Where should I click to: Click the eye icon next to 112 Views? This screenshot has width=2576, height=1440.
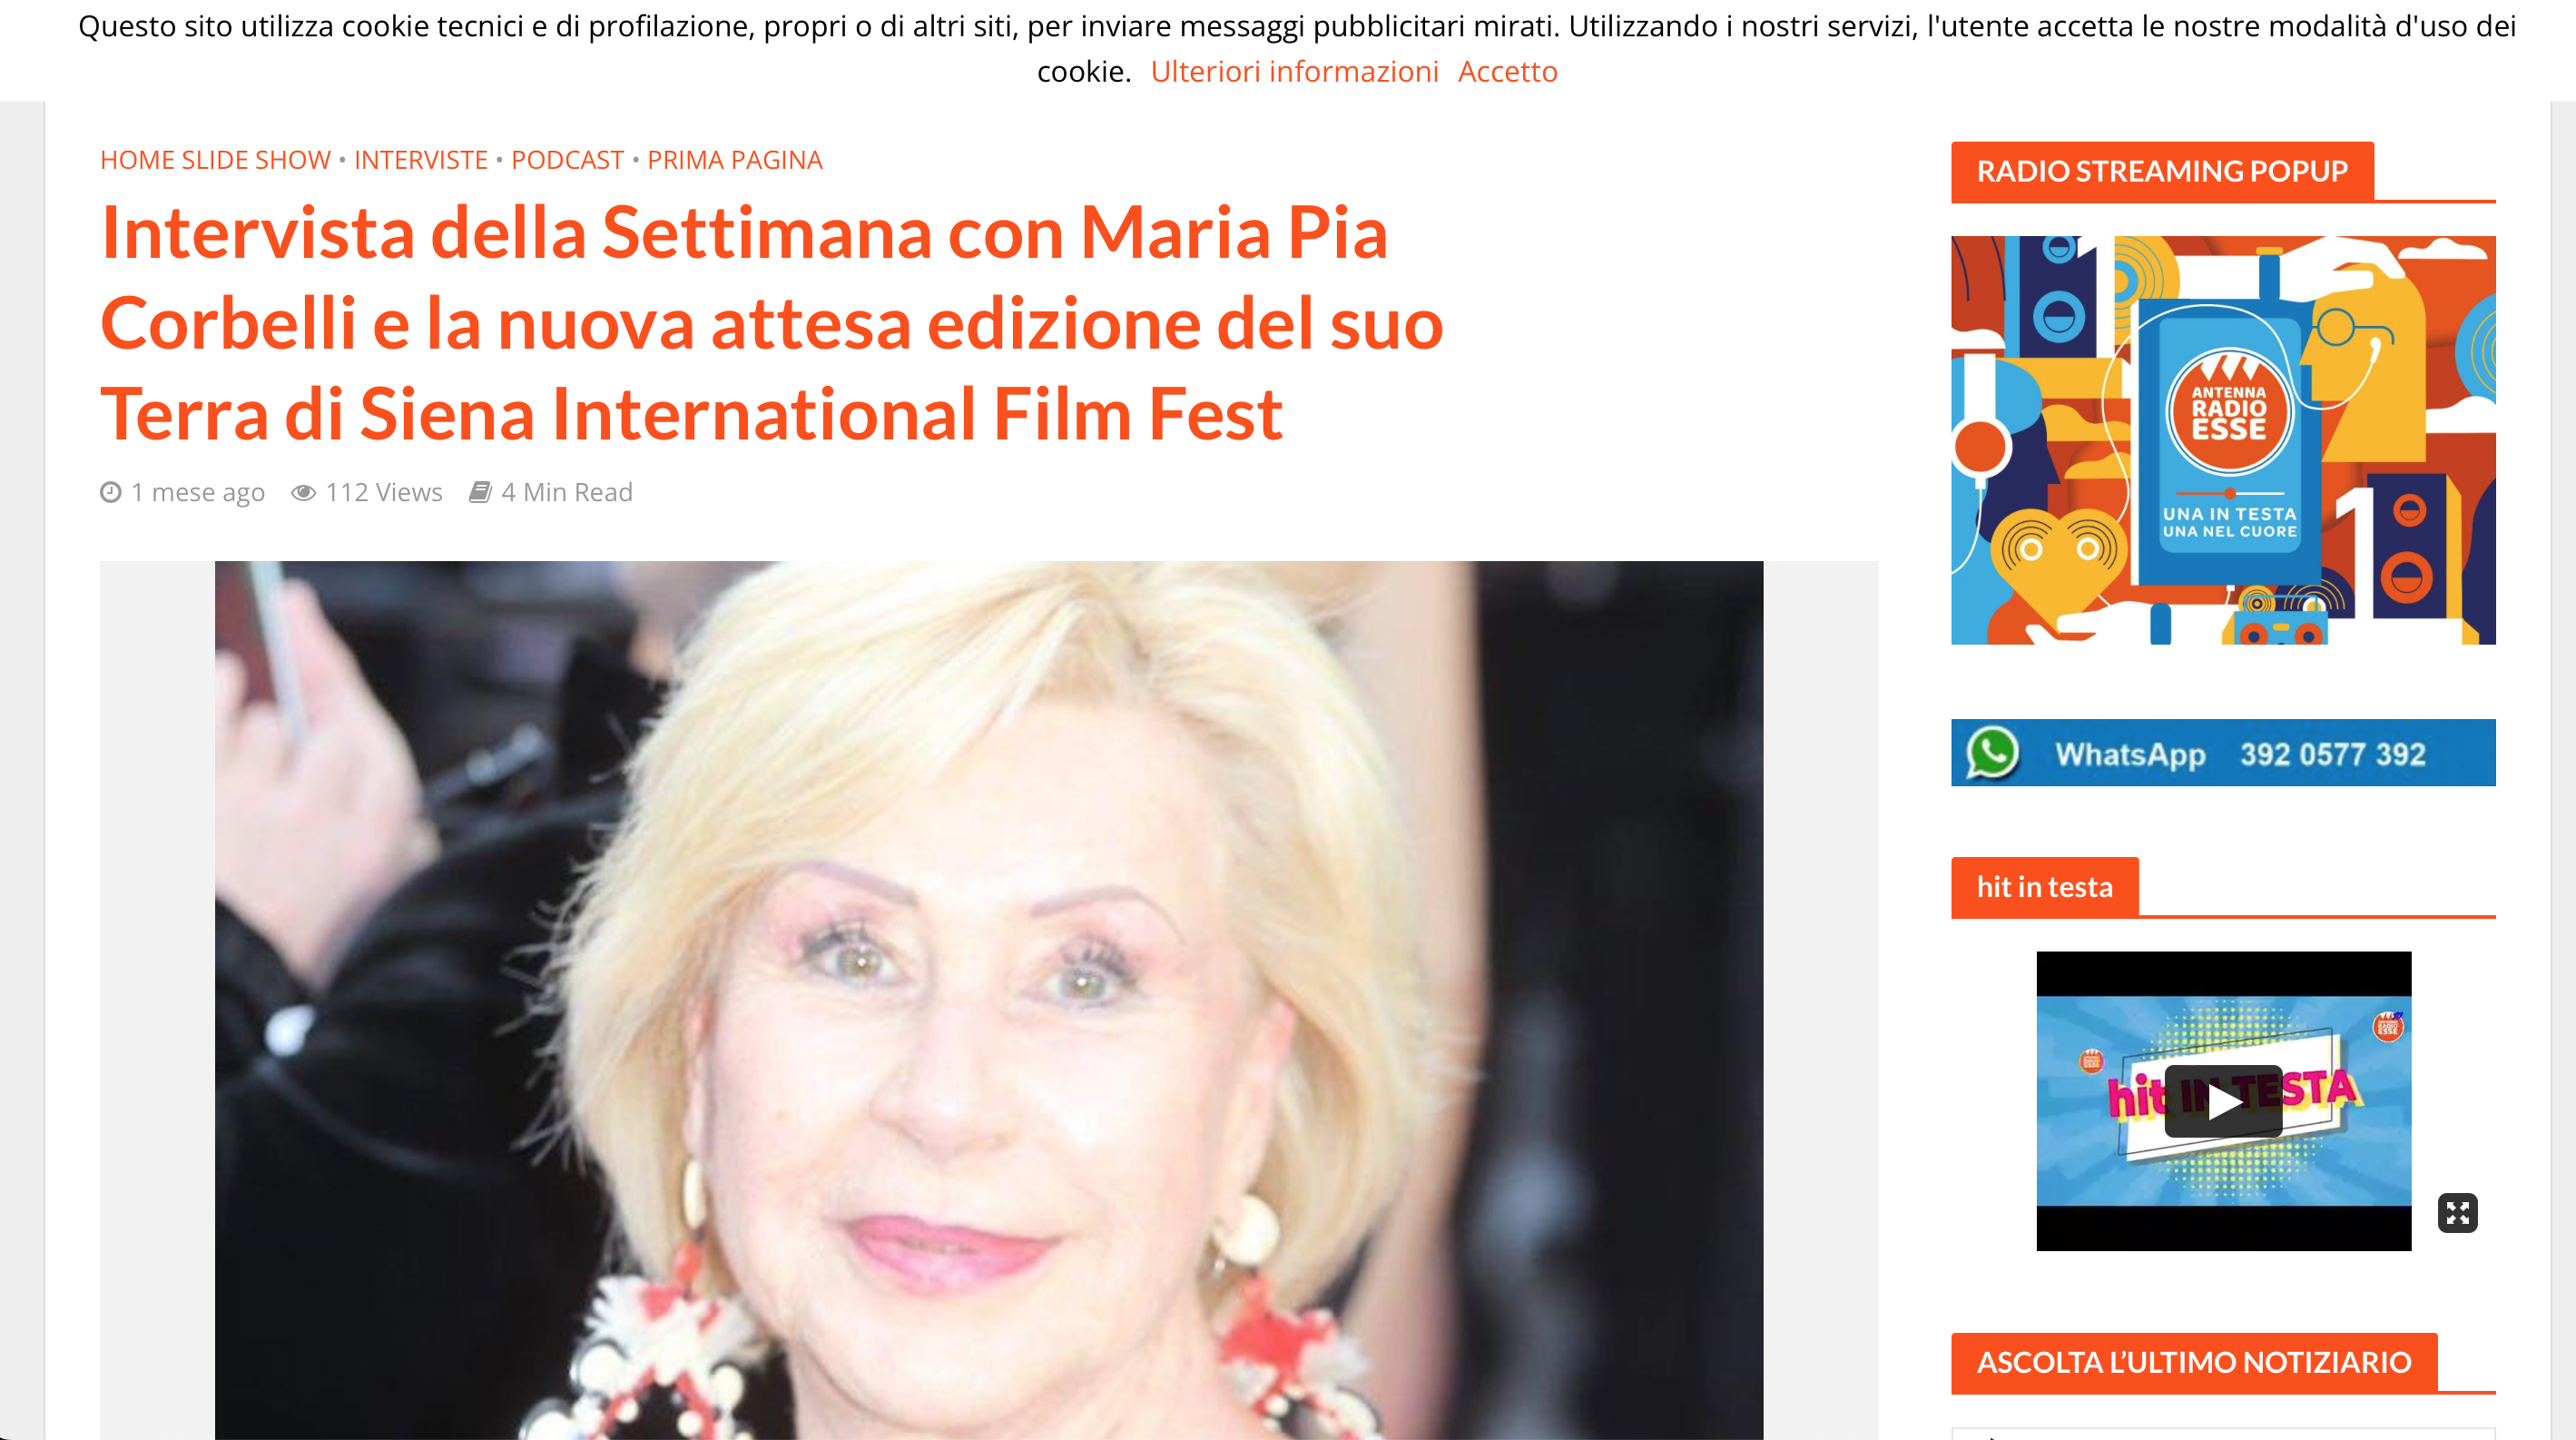[304, 493]
